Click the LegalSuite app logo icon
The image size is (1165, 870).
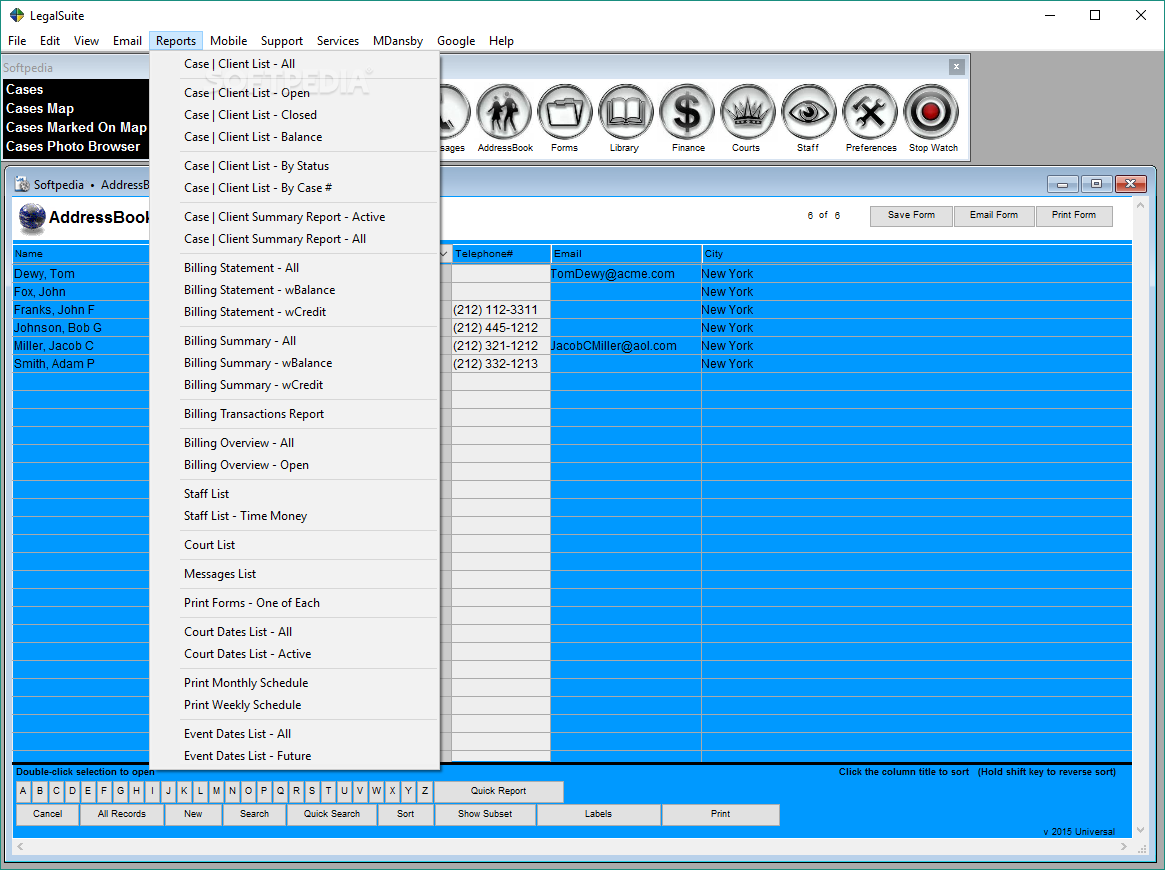16,15
